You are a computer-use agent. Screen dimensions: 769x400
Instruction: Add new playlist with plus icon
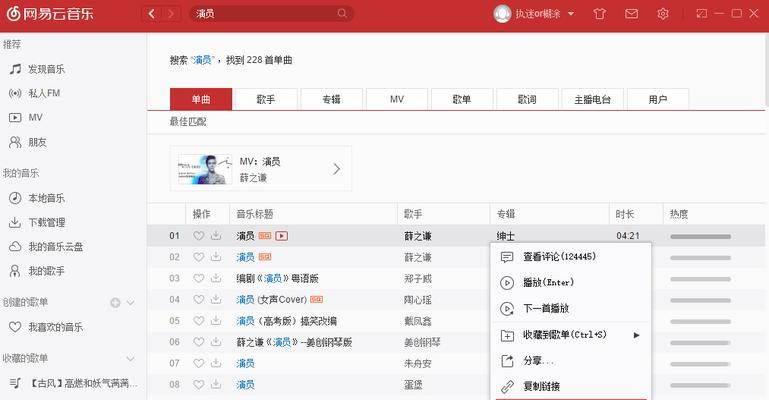click(115, 302)
